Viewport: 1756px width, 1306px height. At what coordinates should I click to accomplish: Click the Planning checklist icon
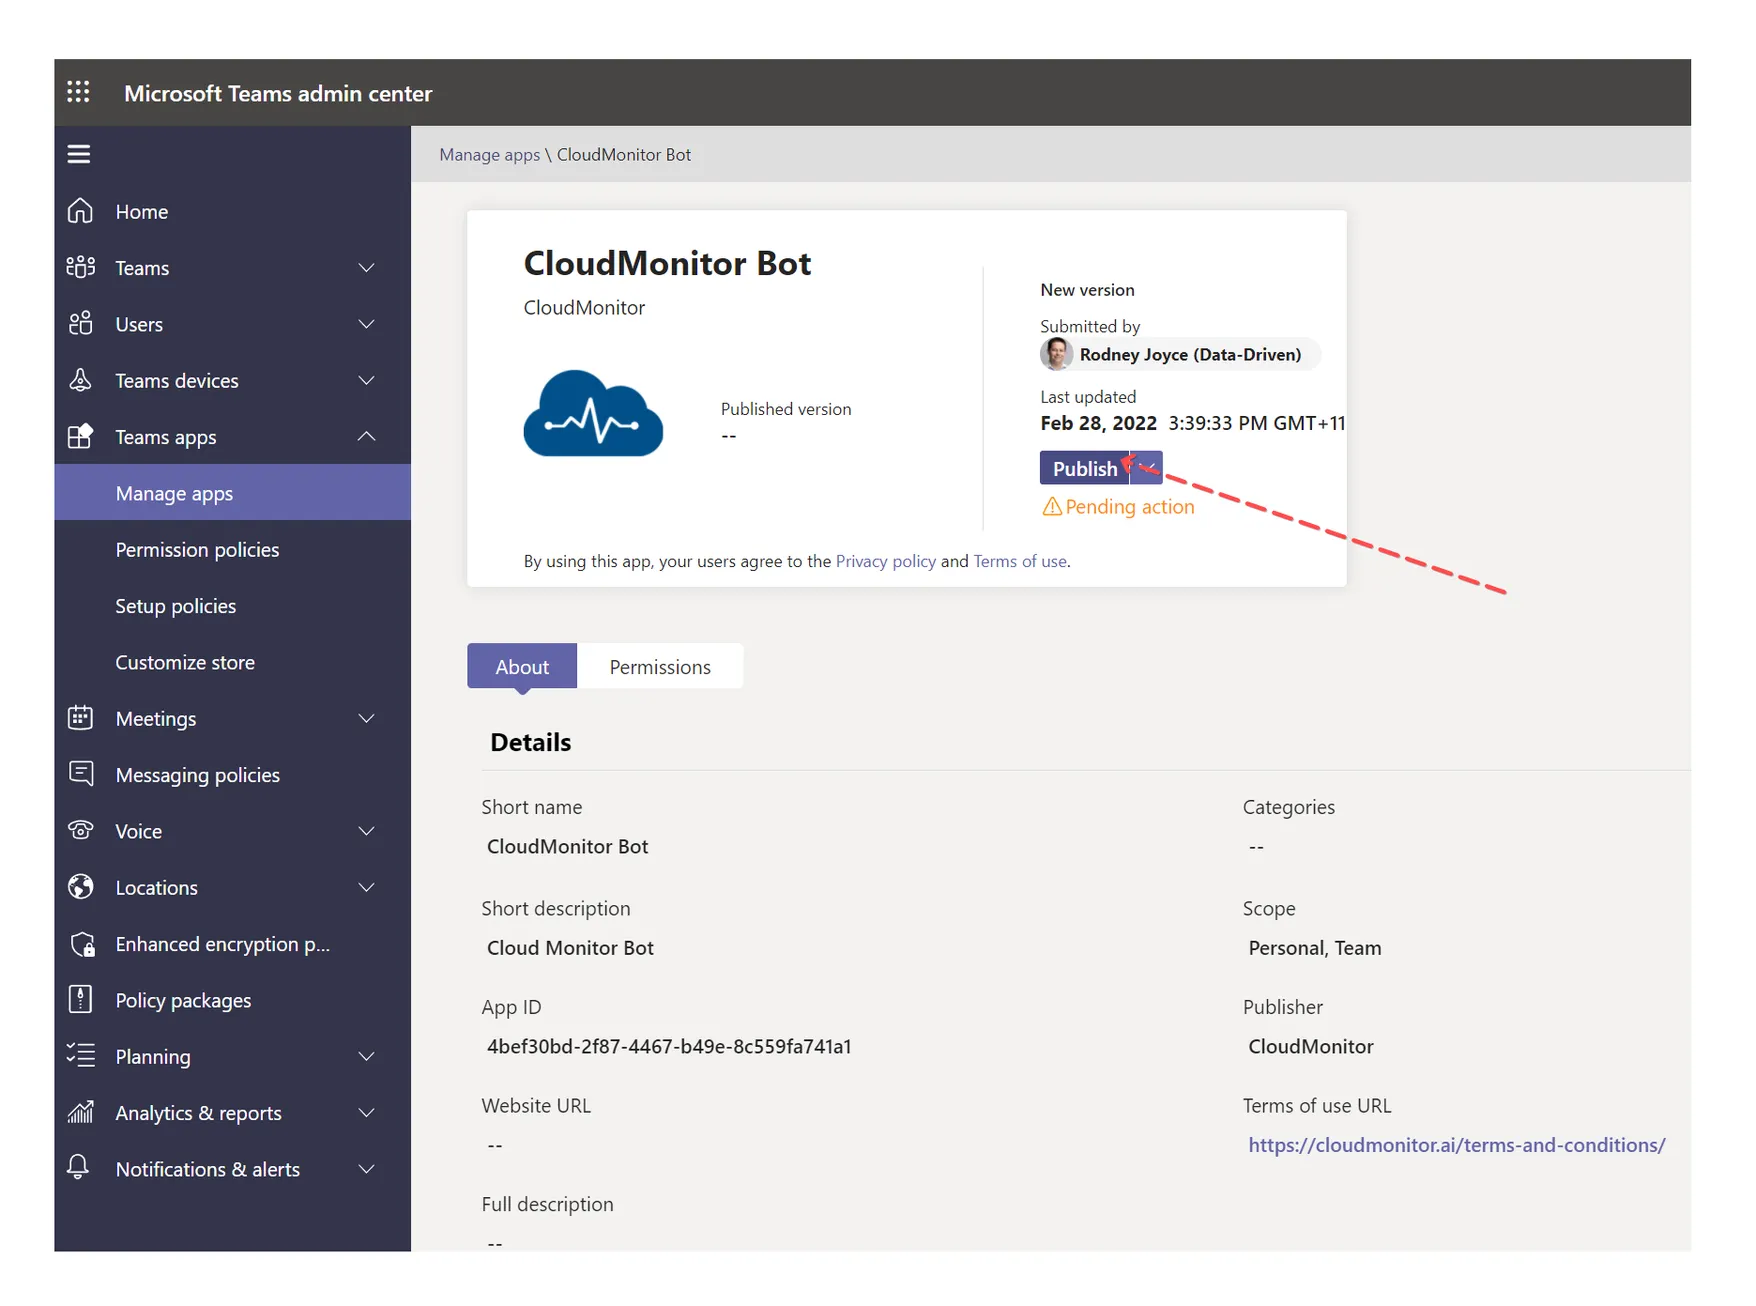pos(80,1055)
